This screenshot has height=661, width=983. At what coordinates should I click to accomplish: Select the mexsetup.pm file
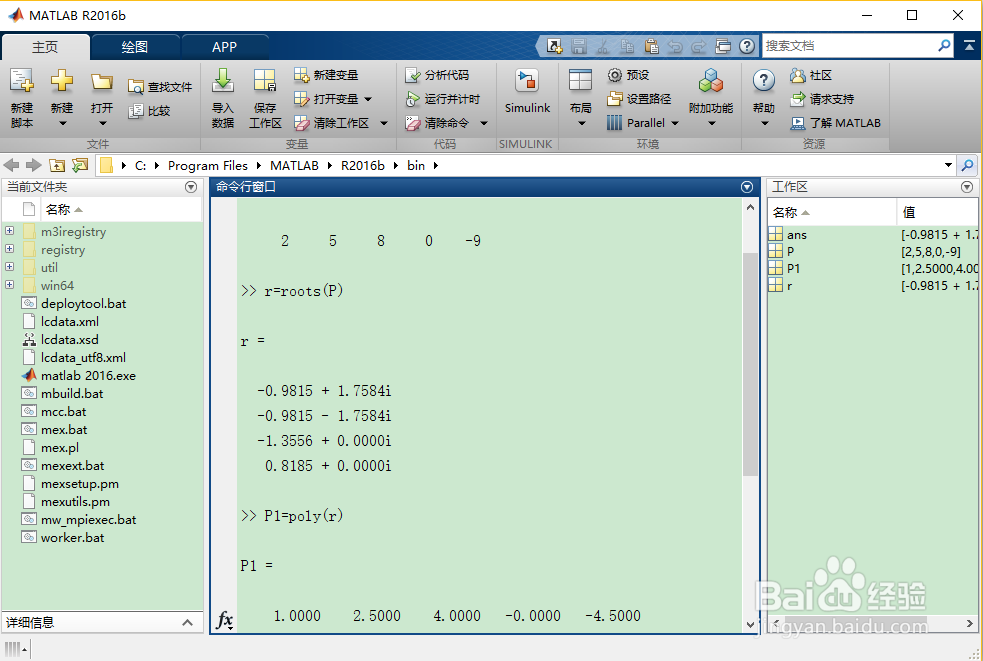click(80, 484)
